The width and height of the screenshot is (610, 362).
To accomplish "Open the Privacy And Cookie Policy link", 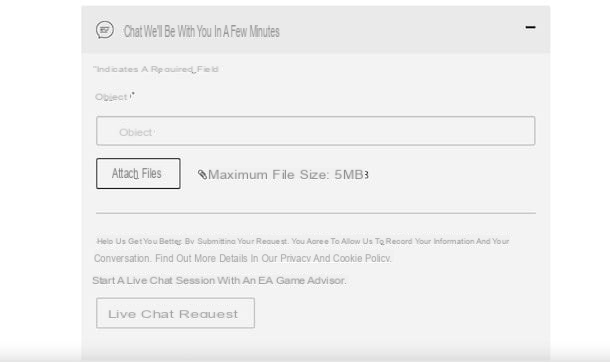I will [335, 259].
